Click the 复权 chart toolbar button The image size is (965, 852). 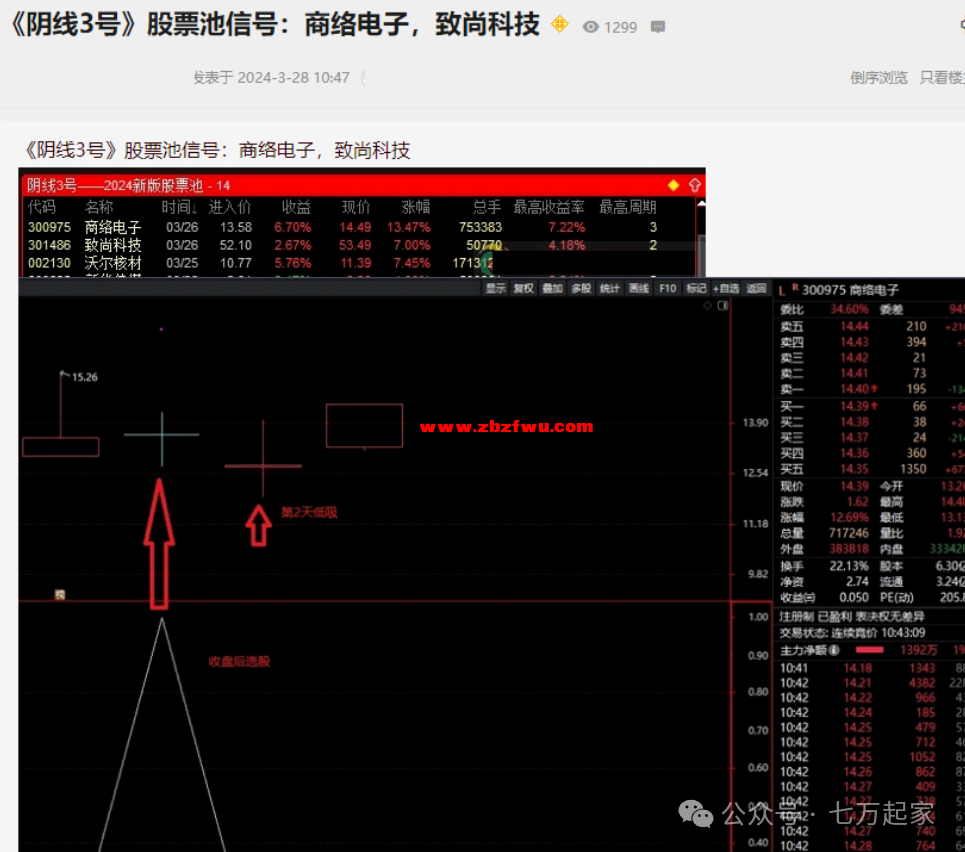click(x=524, y=288)
